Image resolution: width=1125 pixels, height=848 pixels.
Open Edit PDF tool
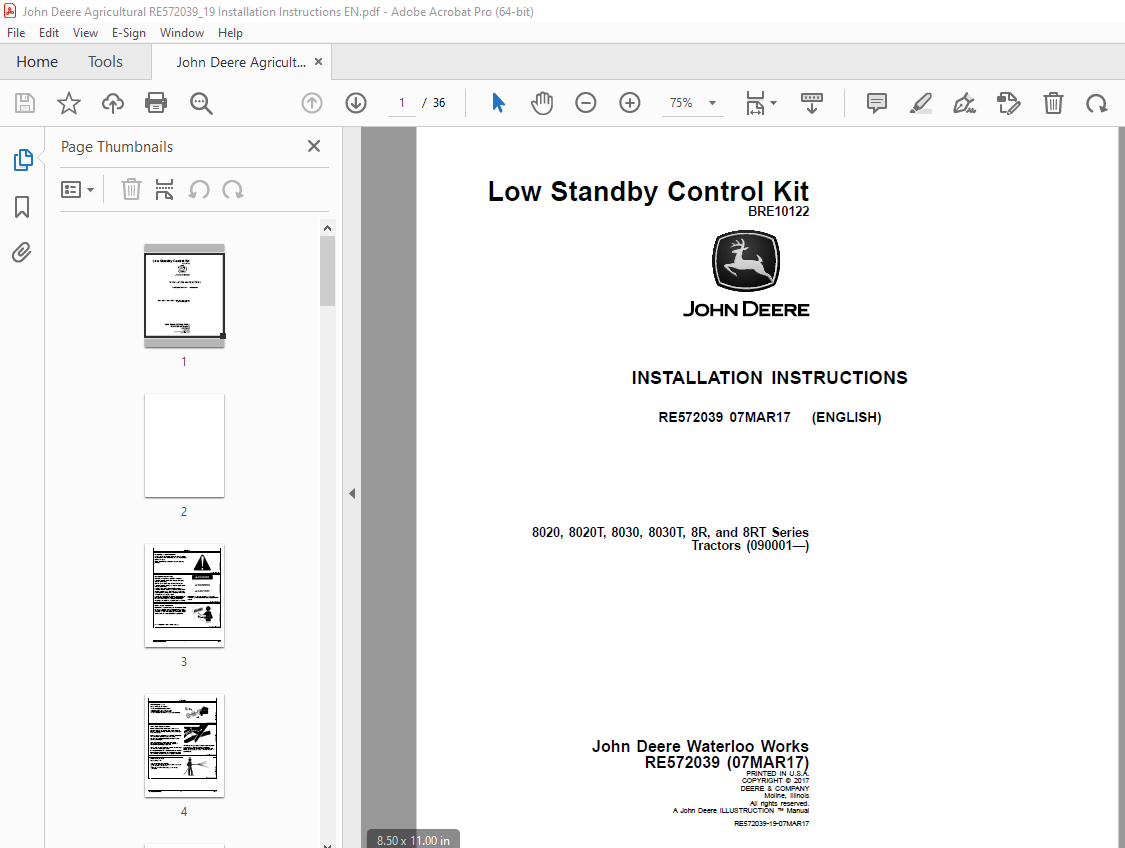(x=1009, y=103)
